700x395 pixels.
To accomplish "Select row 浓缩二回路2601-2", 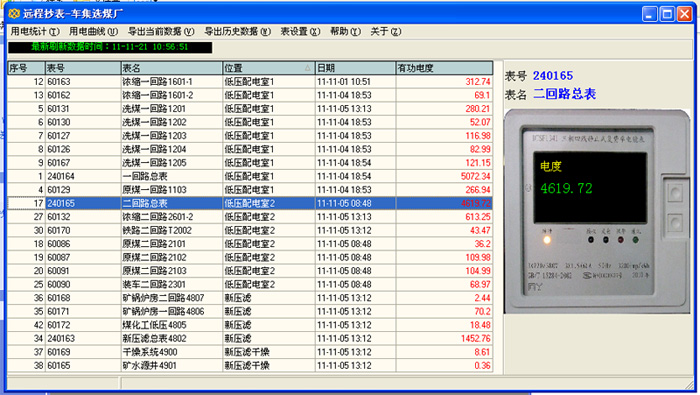I will click(x=250, y=217).
